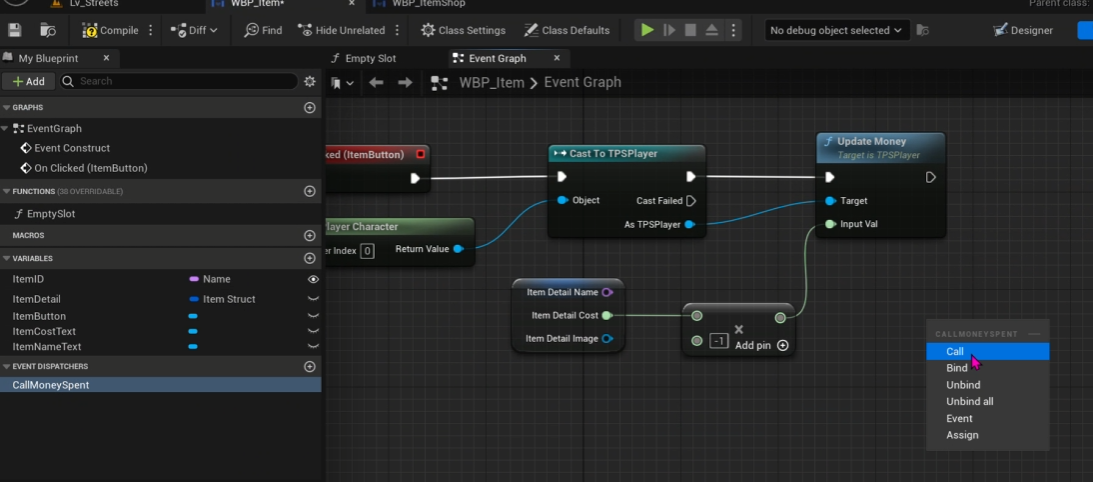The image size is (1093, 482).
Task: Click the frame skip button
Action: (x=669, y=30)
